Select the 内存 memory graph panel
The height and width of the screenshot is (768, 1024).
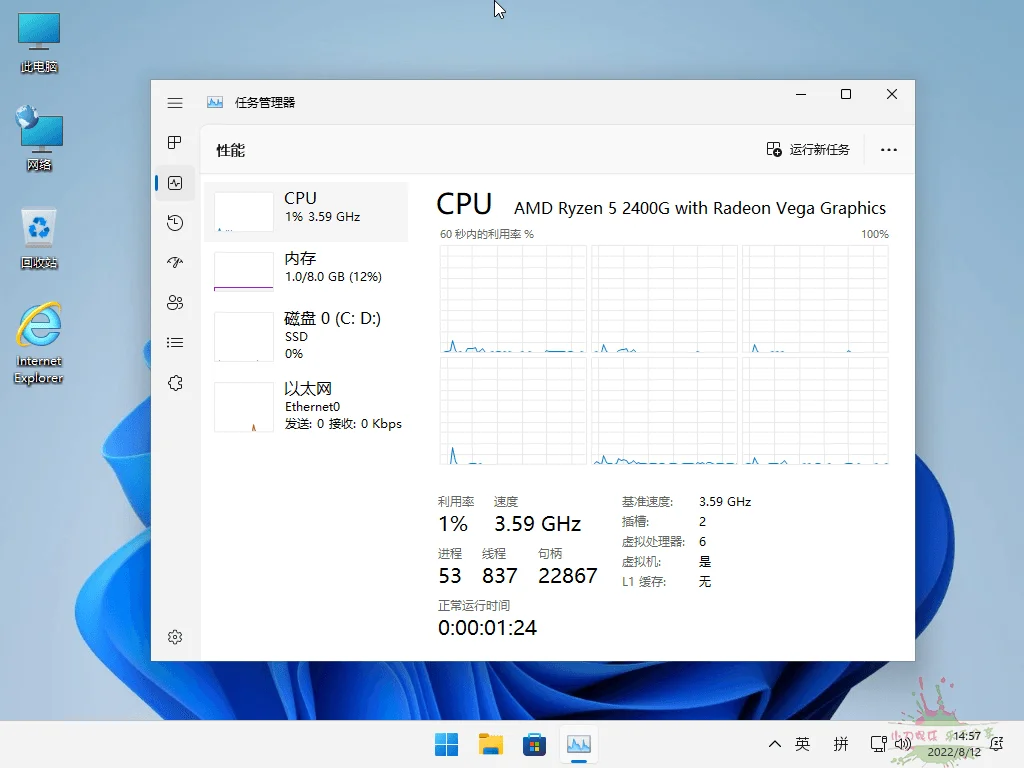click(306, 271)
